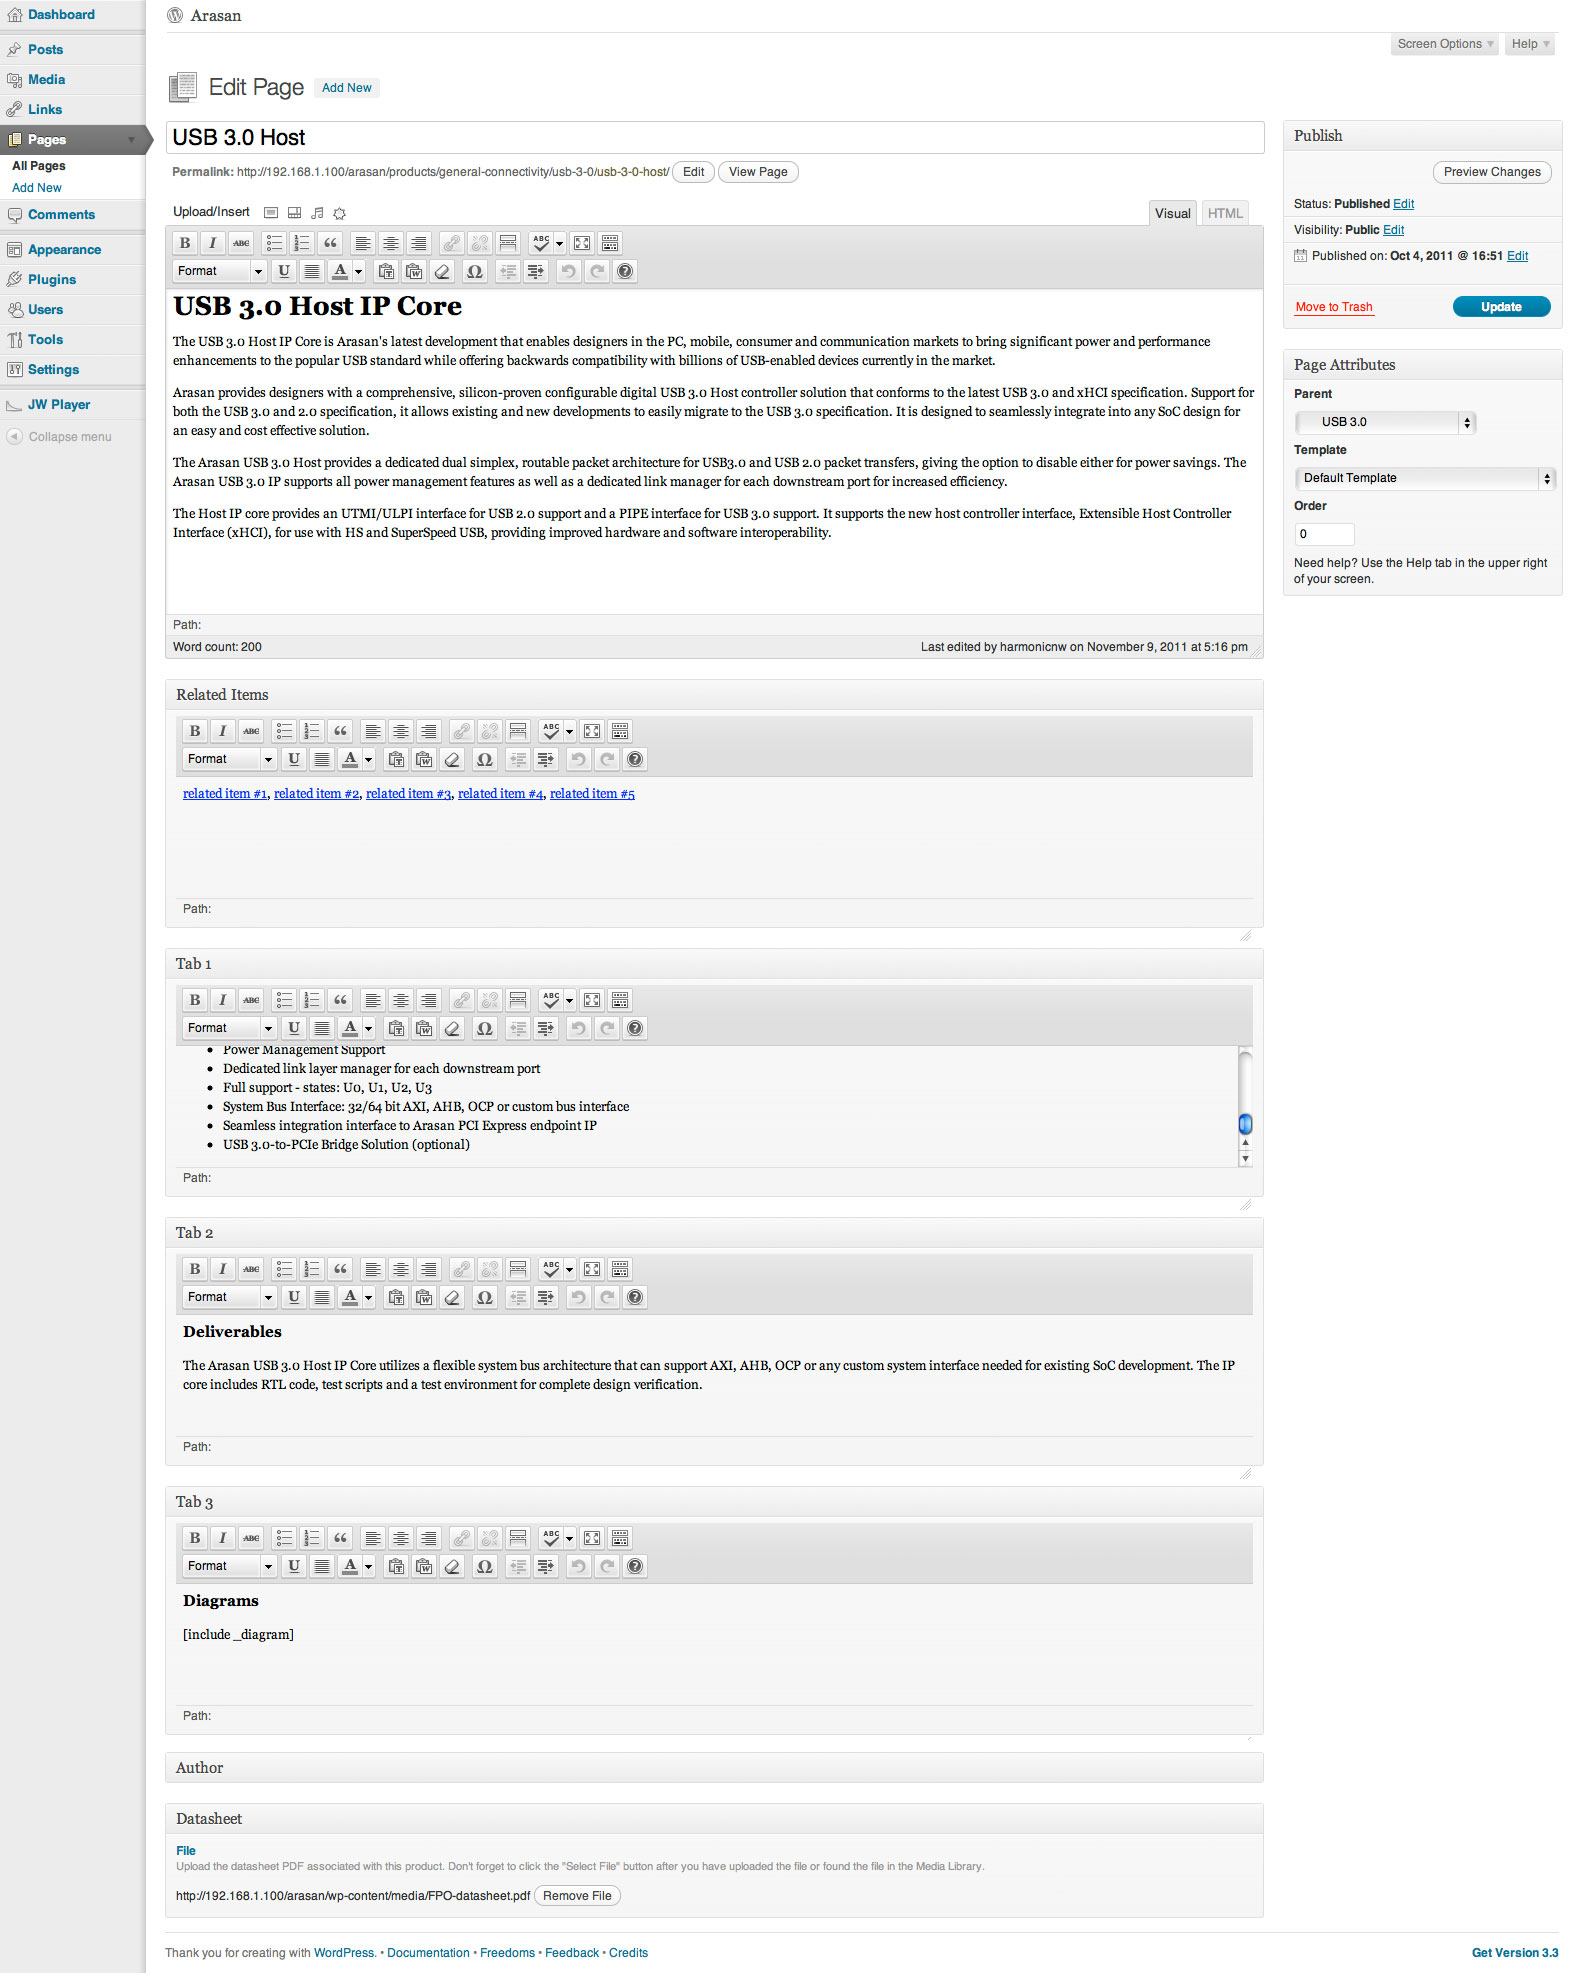Open the Plugins menu in the sidebar
Image resolution: width=1578 pixels, height=1973 pixels.
click(x=52, y=280)
